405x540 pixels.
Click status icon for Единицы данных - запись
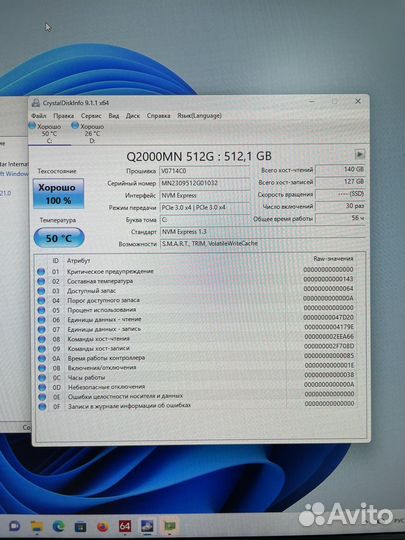[41, 330]
